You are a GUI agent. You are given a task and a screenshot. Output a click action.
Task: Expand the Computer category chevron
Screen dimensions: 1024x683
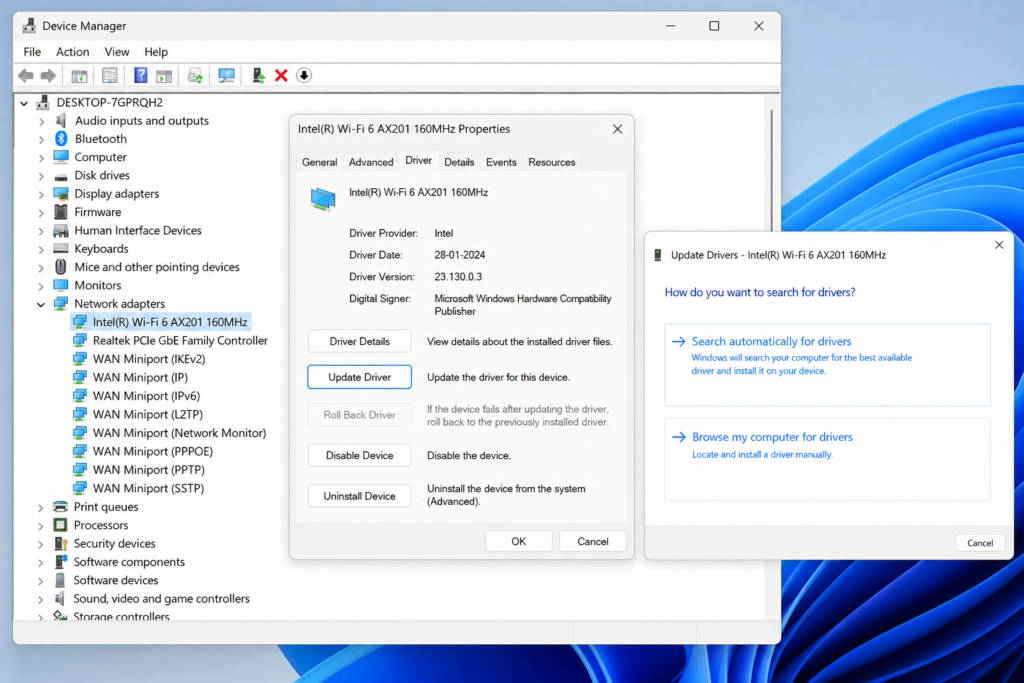click(41, 157)
